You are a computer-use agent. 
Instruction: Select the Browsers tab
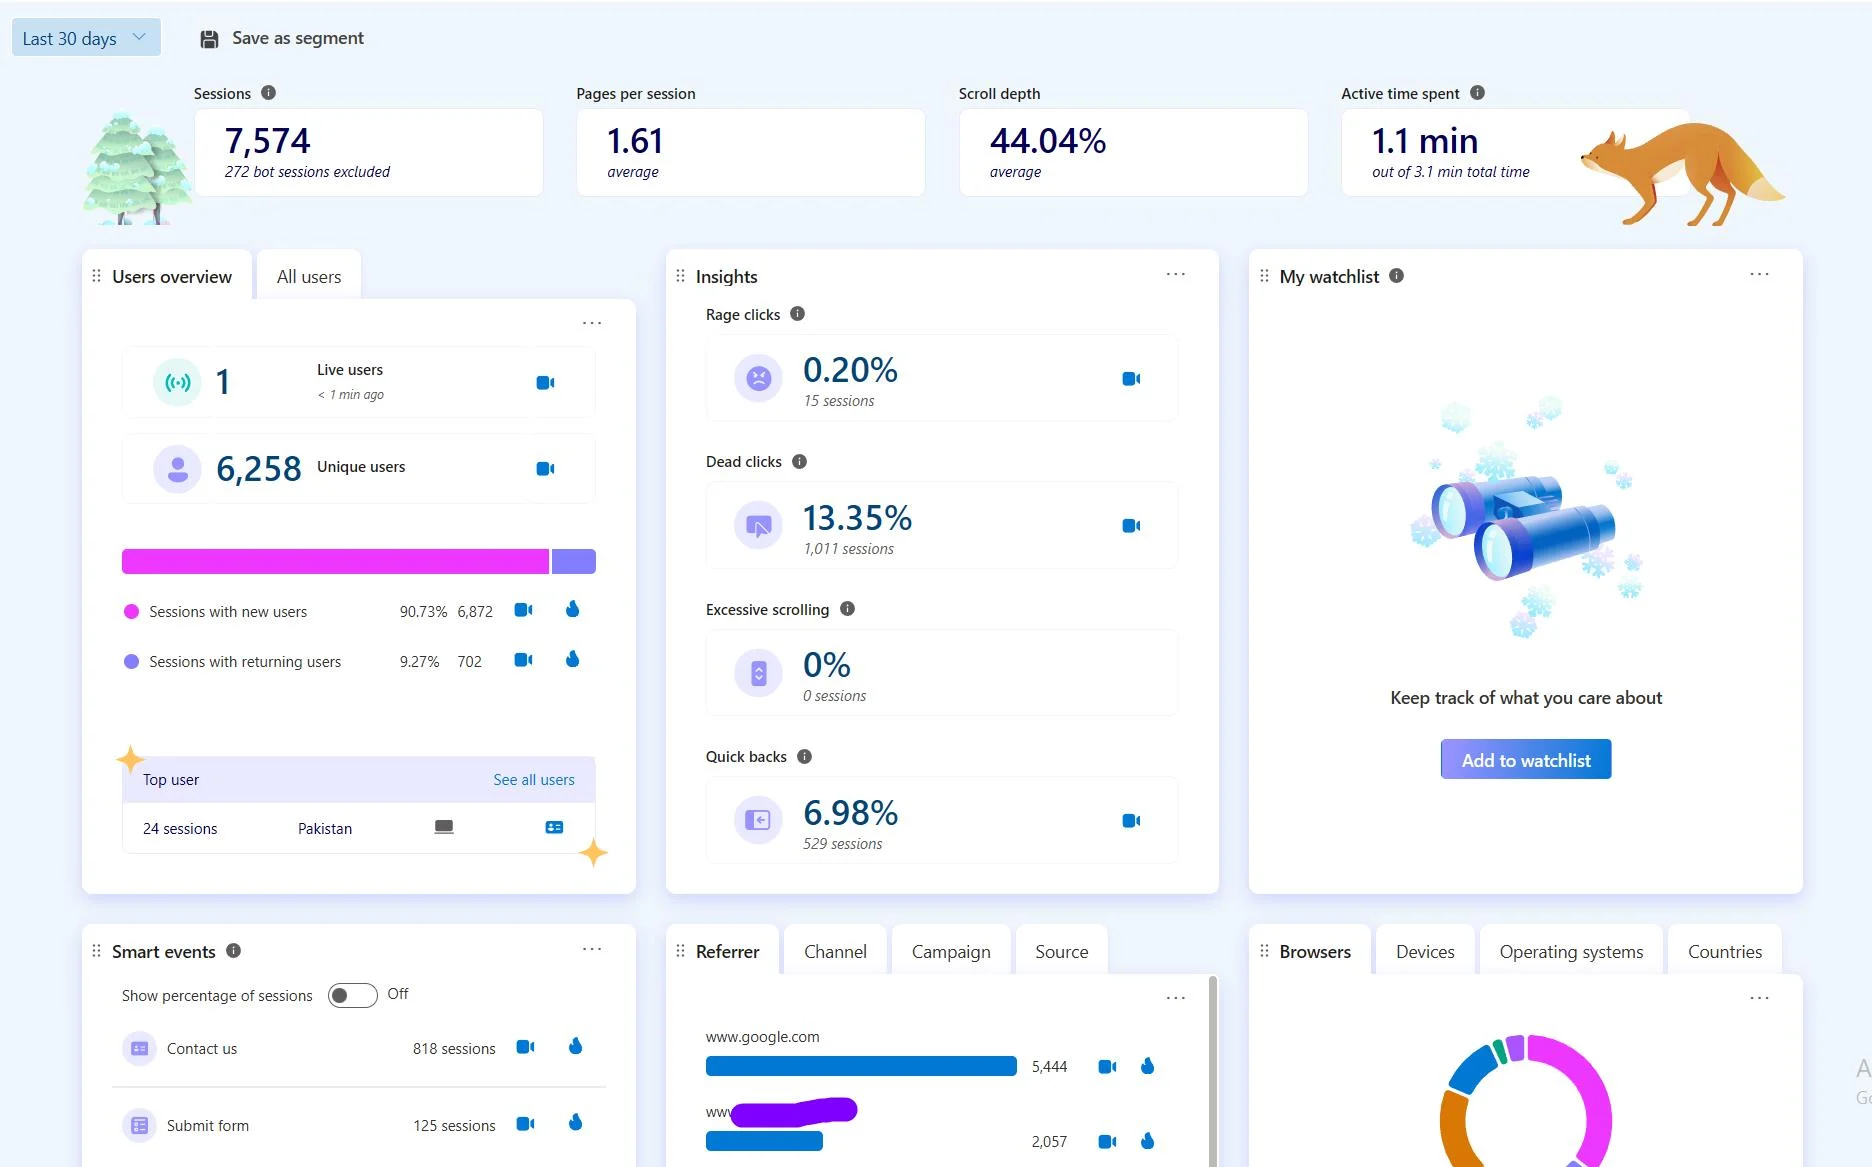1315,952
